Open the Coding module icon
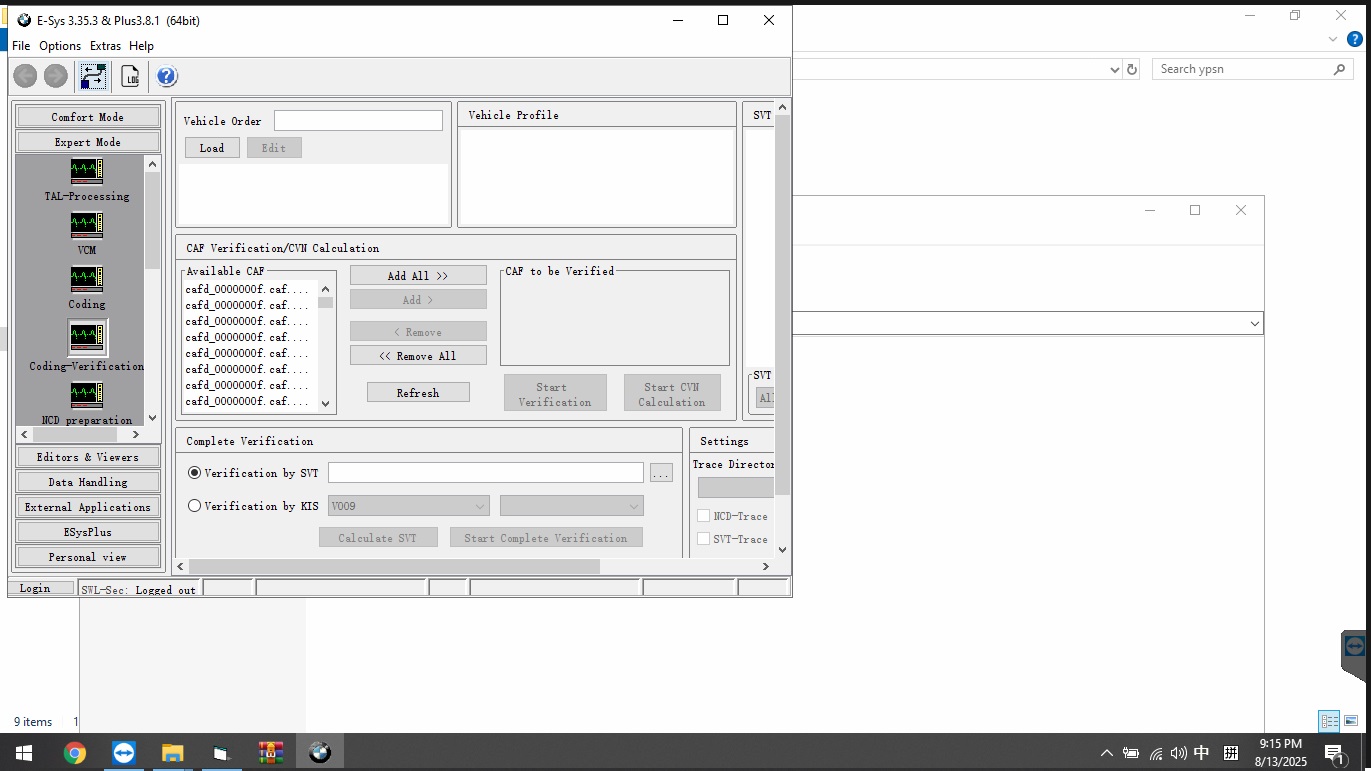Image resolution: width=1371 pixels, height=771 pixels. tap(87, 280)
